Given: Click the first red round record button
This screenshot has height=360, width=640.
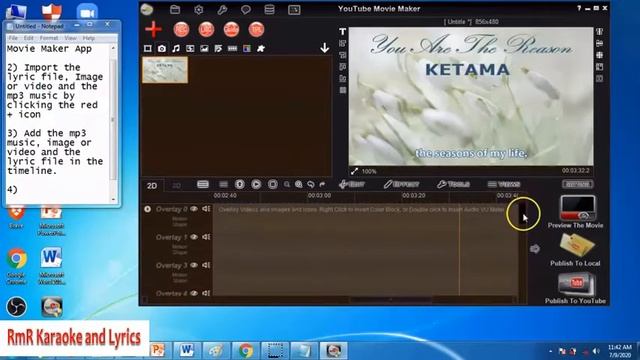Looking at the screenshot, I should point(181,29).
